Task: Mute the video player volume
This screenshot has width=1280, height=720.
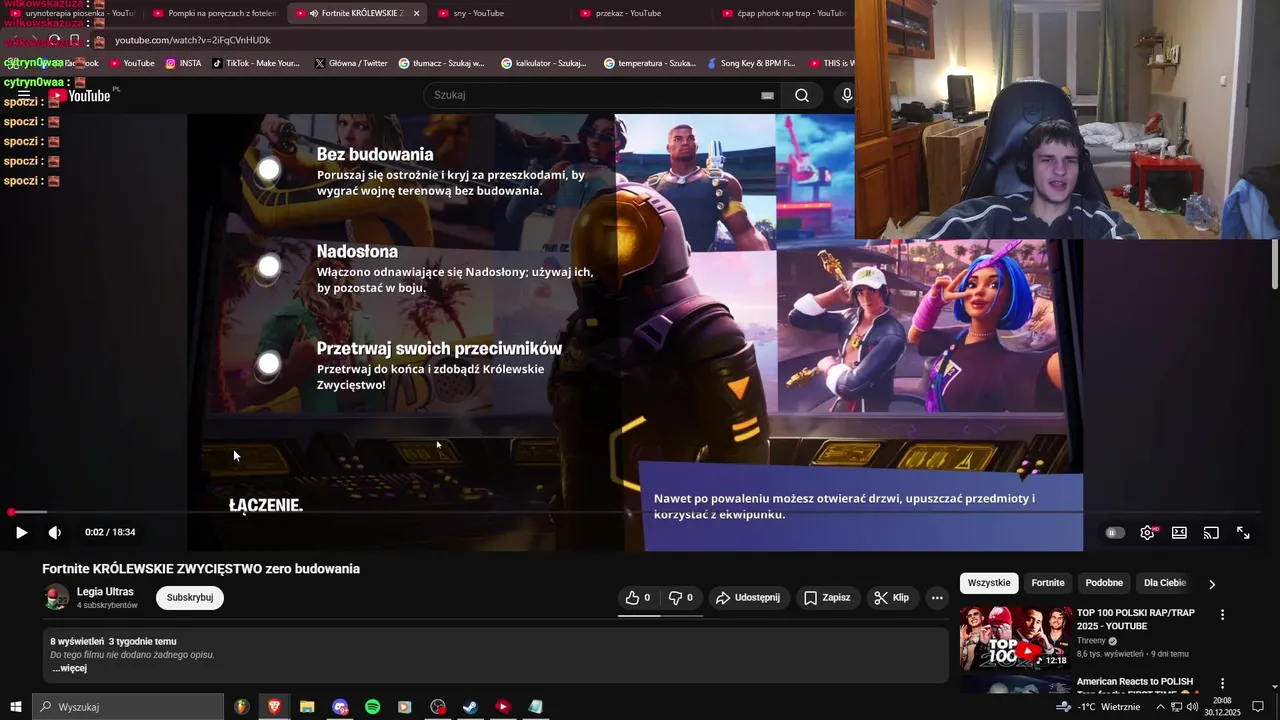Action: 54,533
